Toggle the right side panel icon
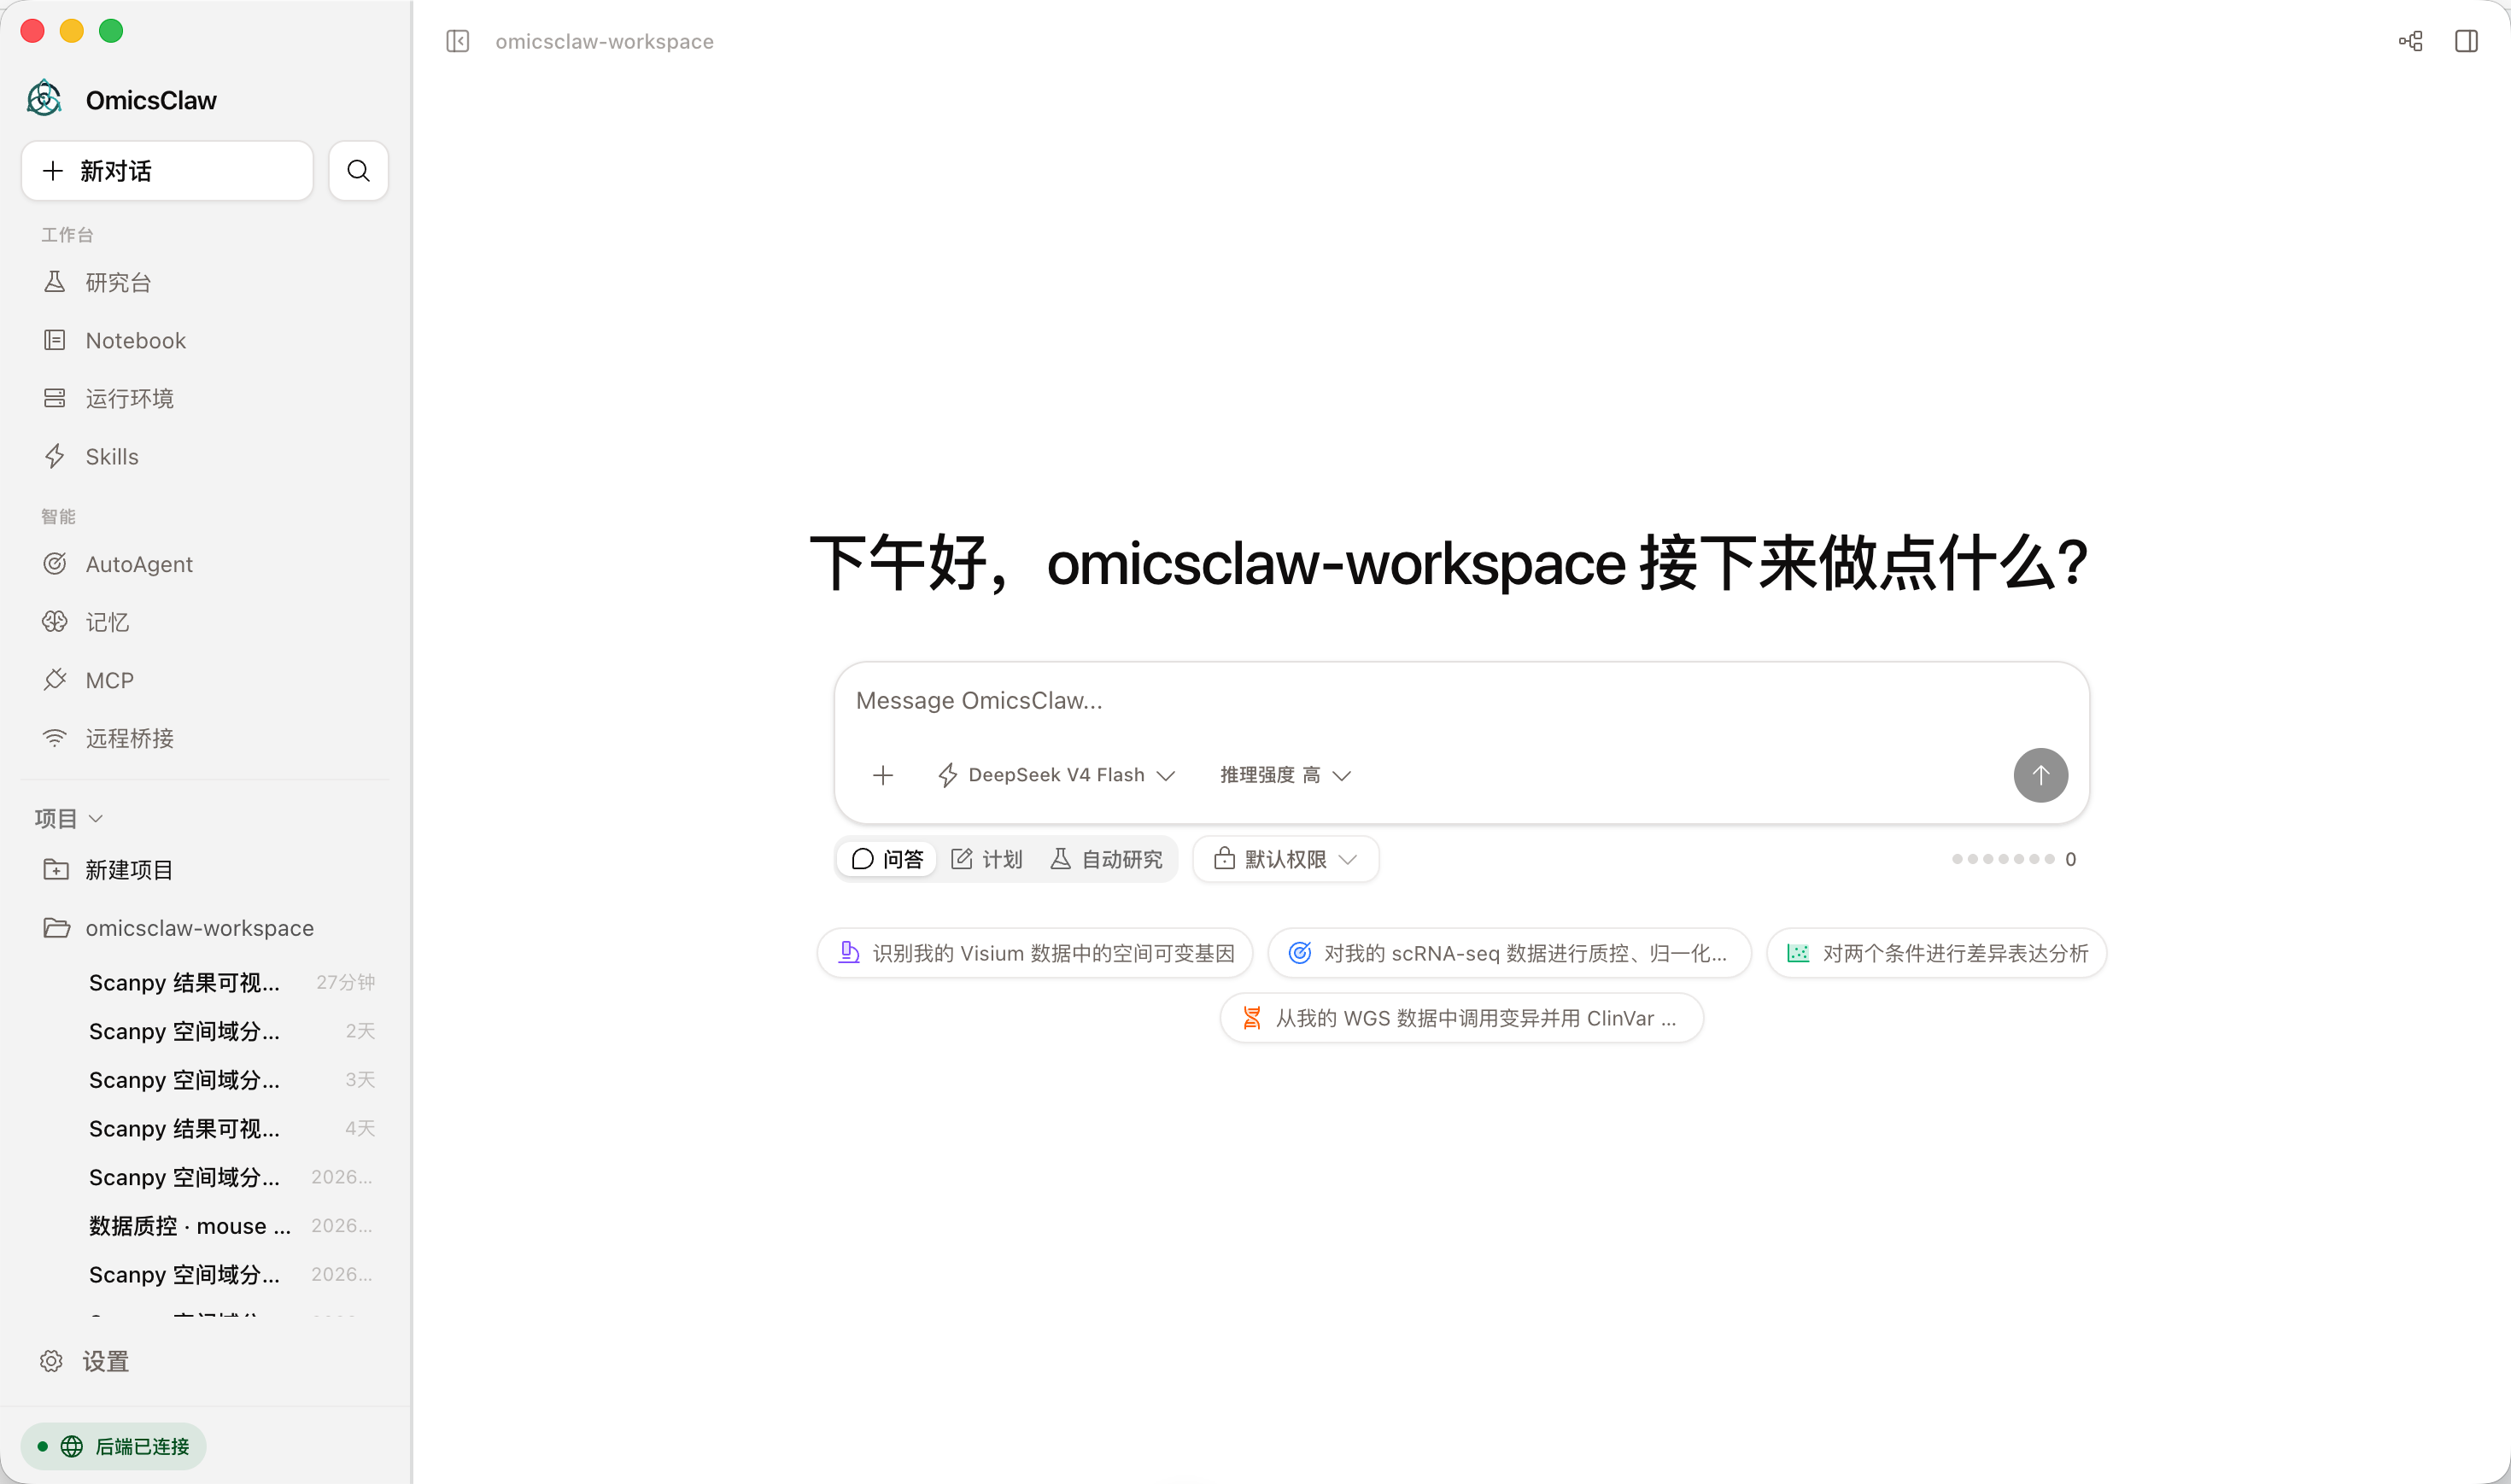The height and width of the screenshot is (1484, 2511). 2466,41
